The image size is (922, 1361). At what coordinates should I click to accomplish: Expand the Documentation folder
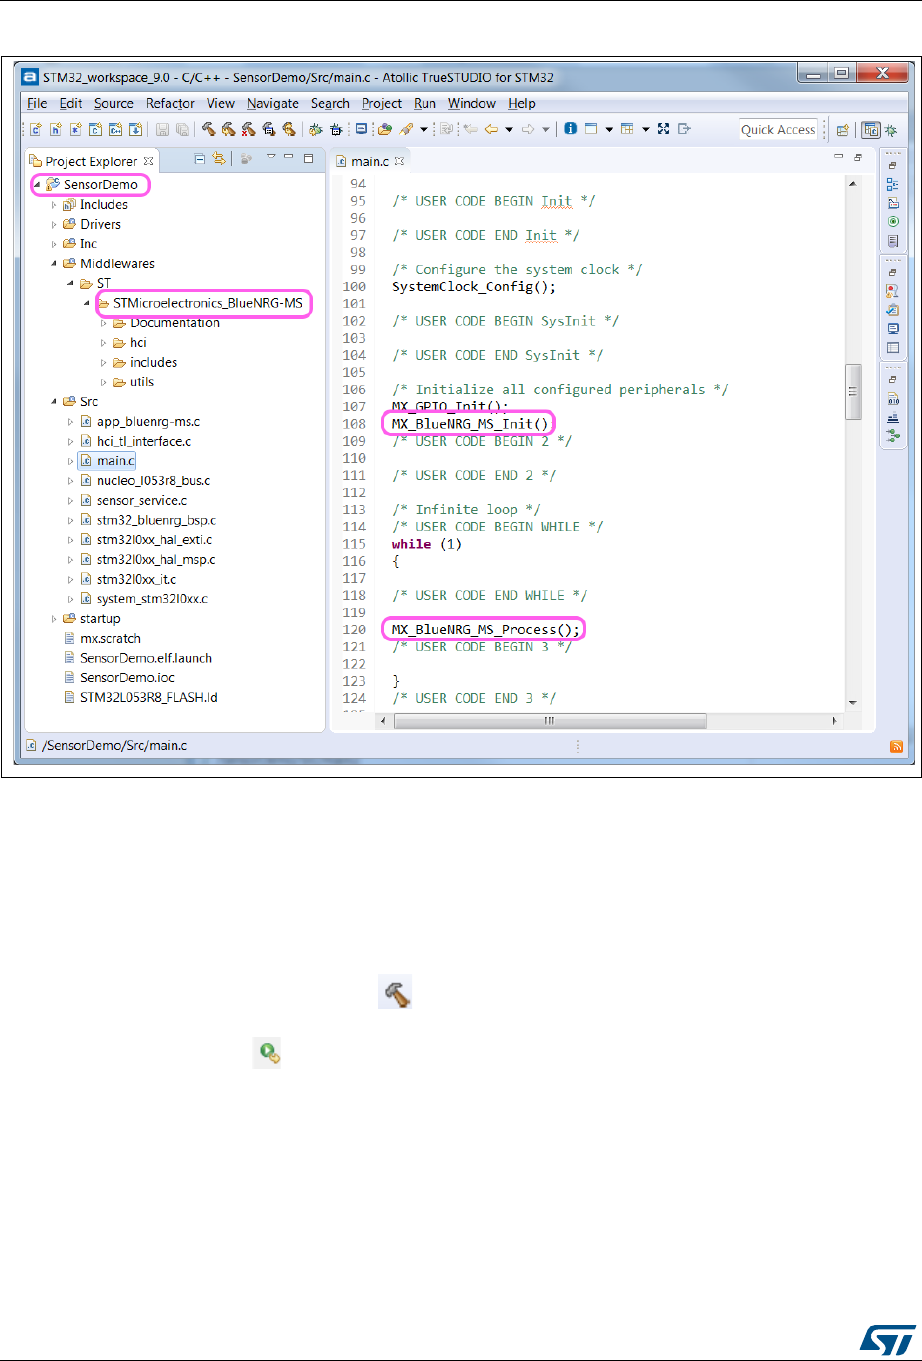103,323
